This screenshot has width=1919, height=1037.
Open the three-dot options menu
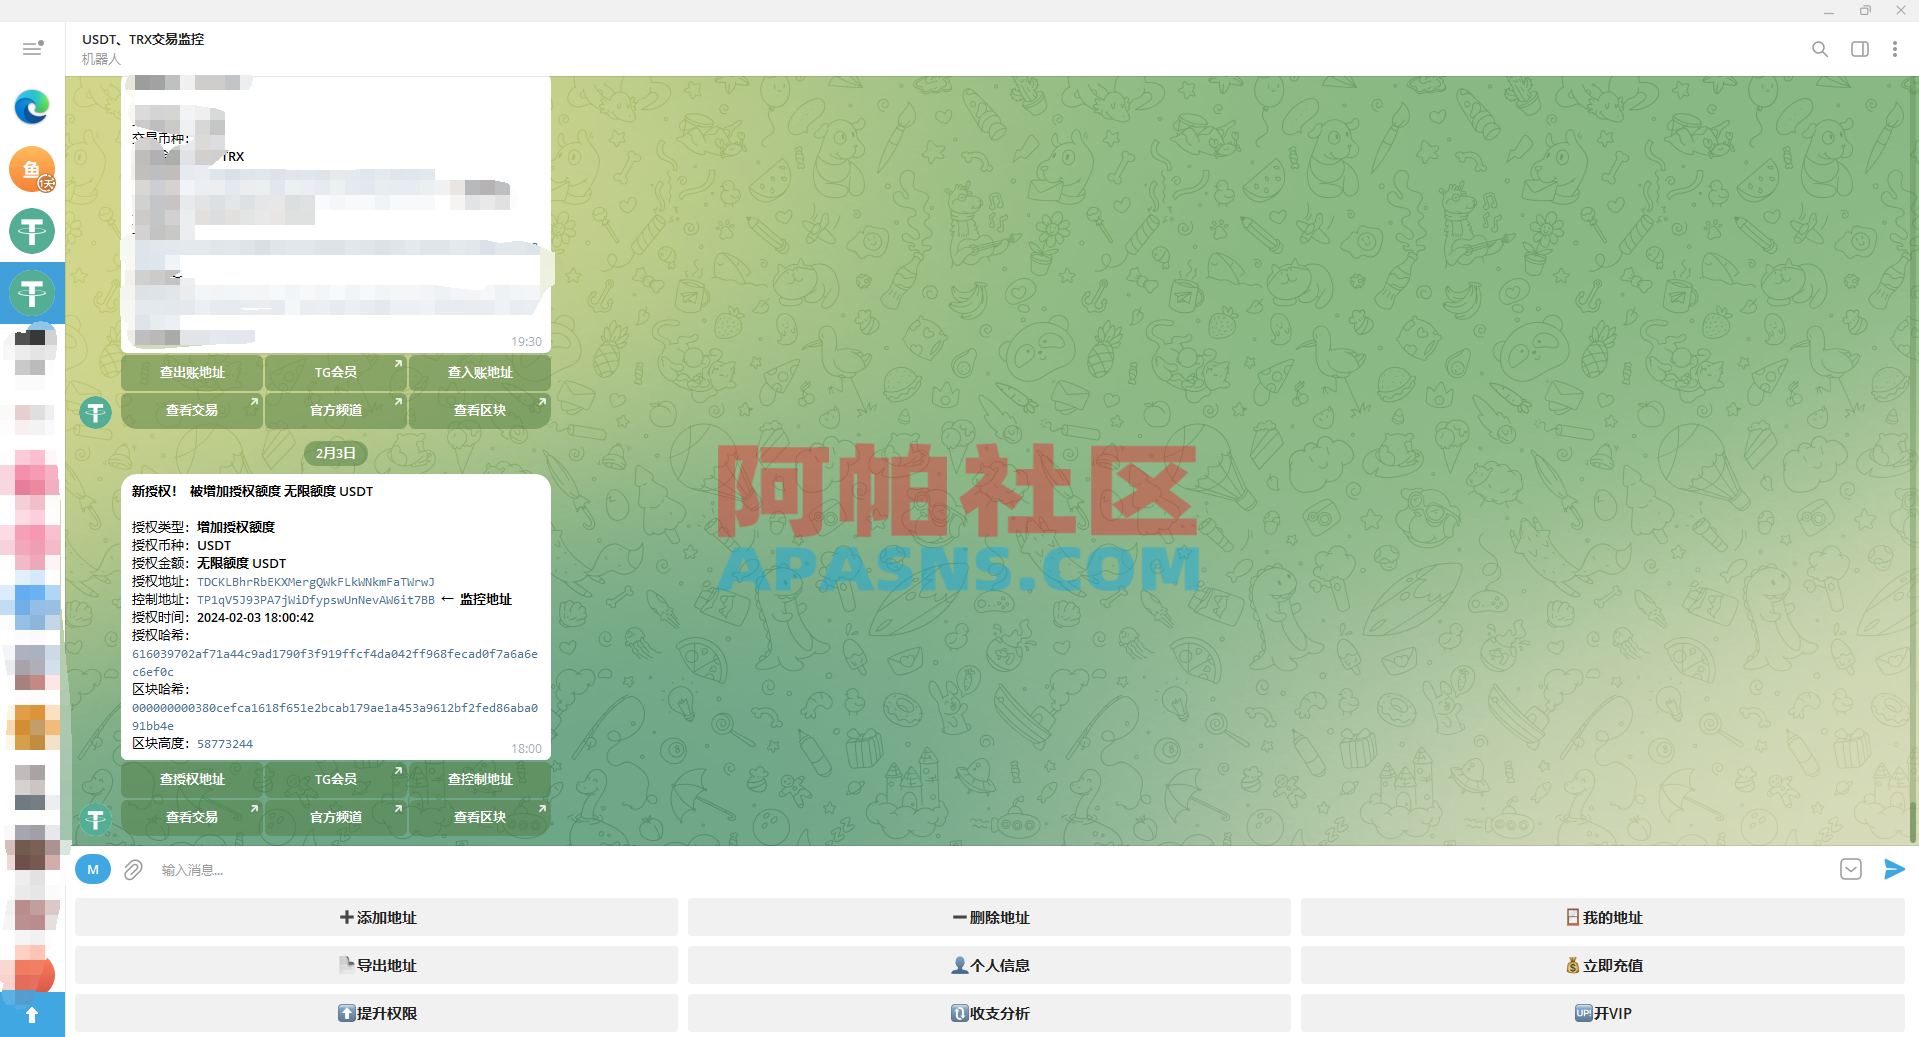[x=1895, y=49]
